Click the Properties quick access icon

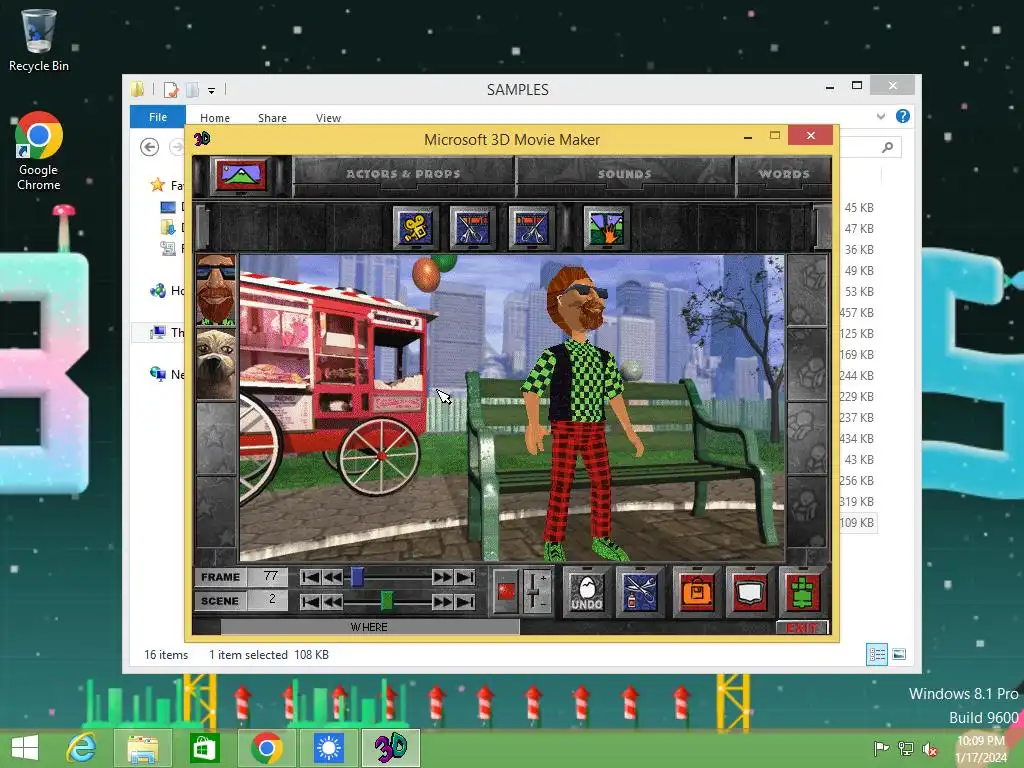pyautogui.click(x=171, y=90)
